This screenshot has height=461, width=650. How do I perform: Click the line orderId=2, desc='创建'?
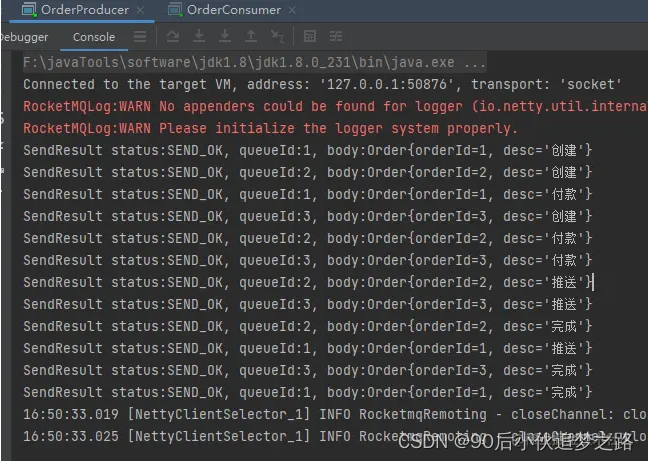[308, 172]
